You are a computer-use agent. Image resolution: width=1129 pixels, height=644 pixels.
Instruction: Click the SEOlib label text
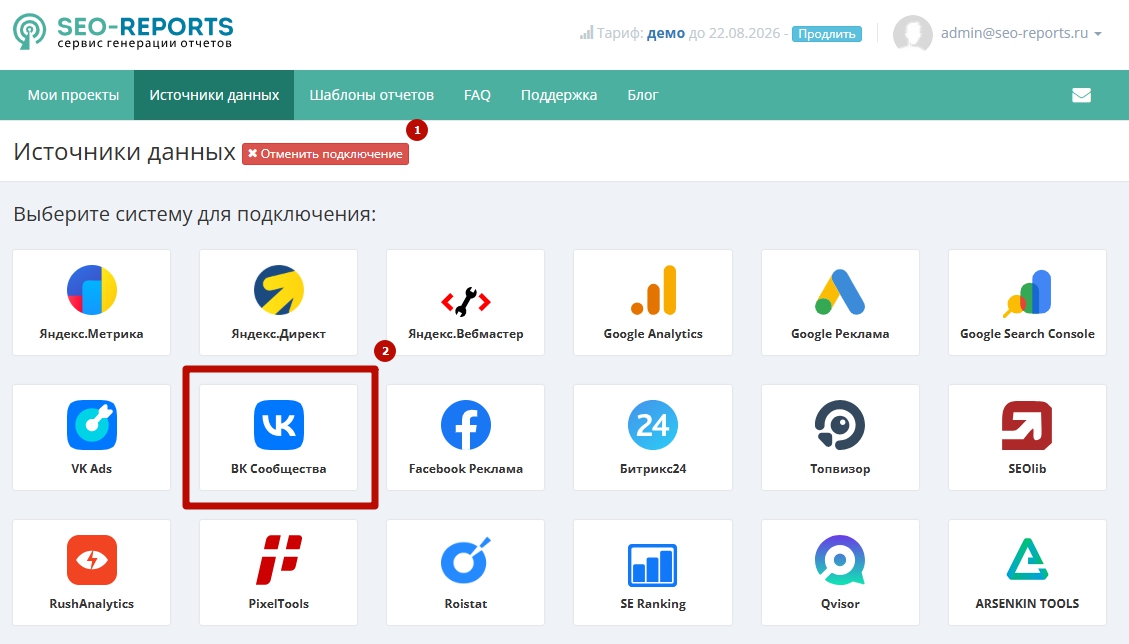pos(1027,468)
